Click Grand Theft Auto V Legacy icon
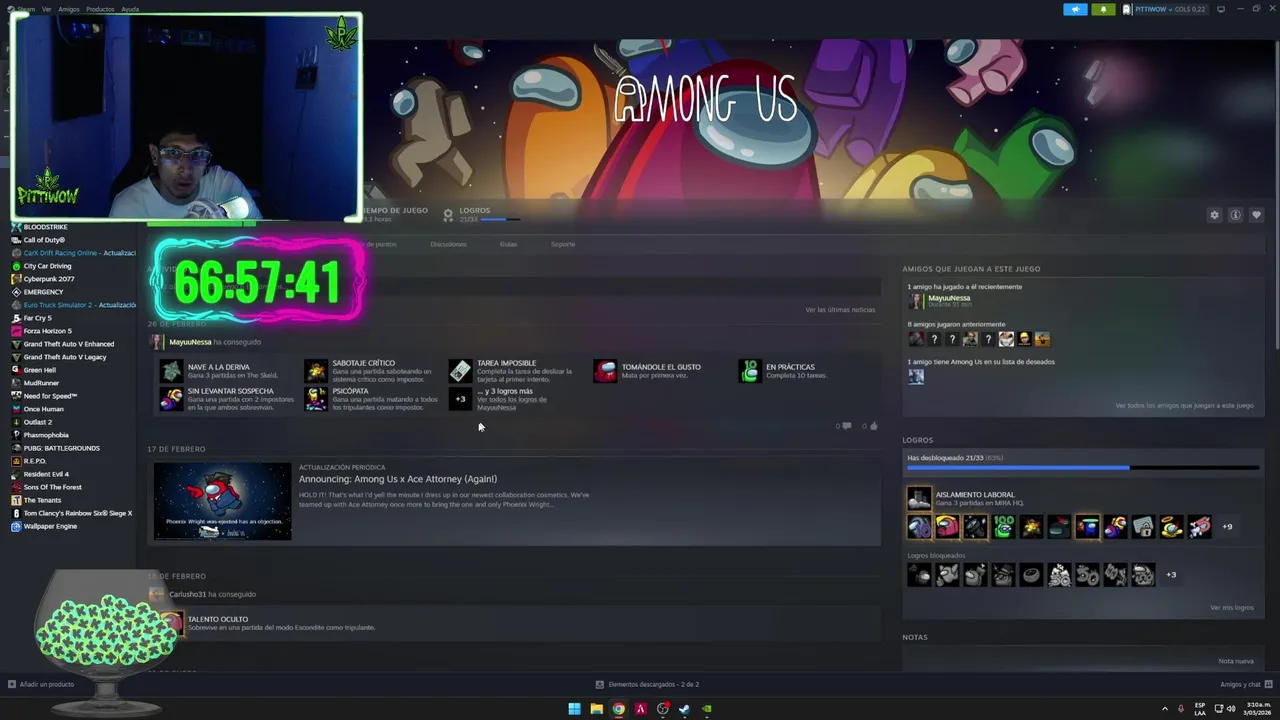Image resolution: width=1280 pixels, height=720 pixels. tap(16, 357)
